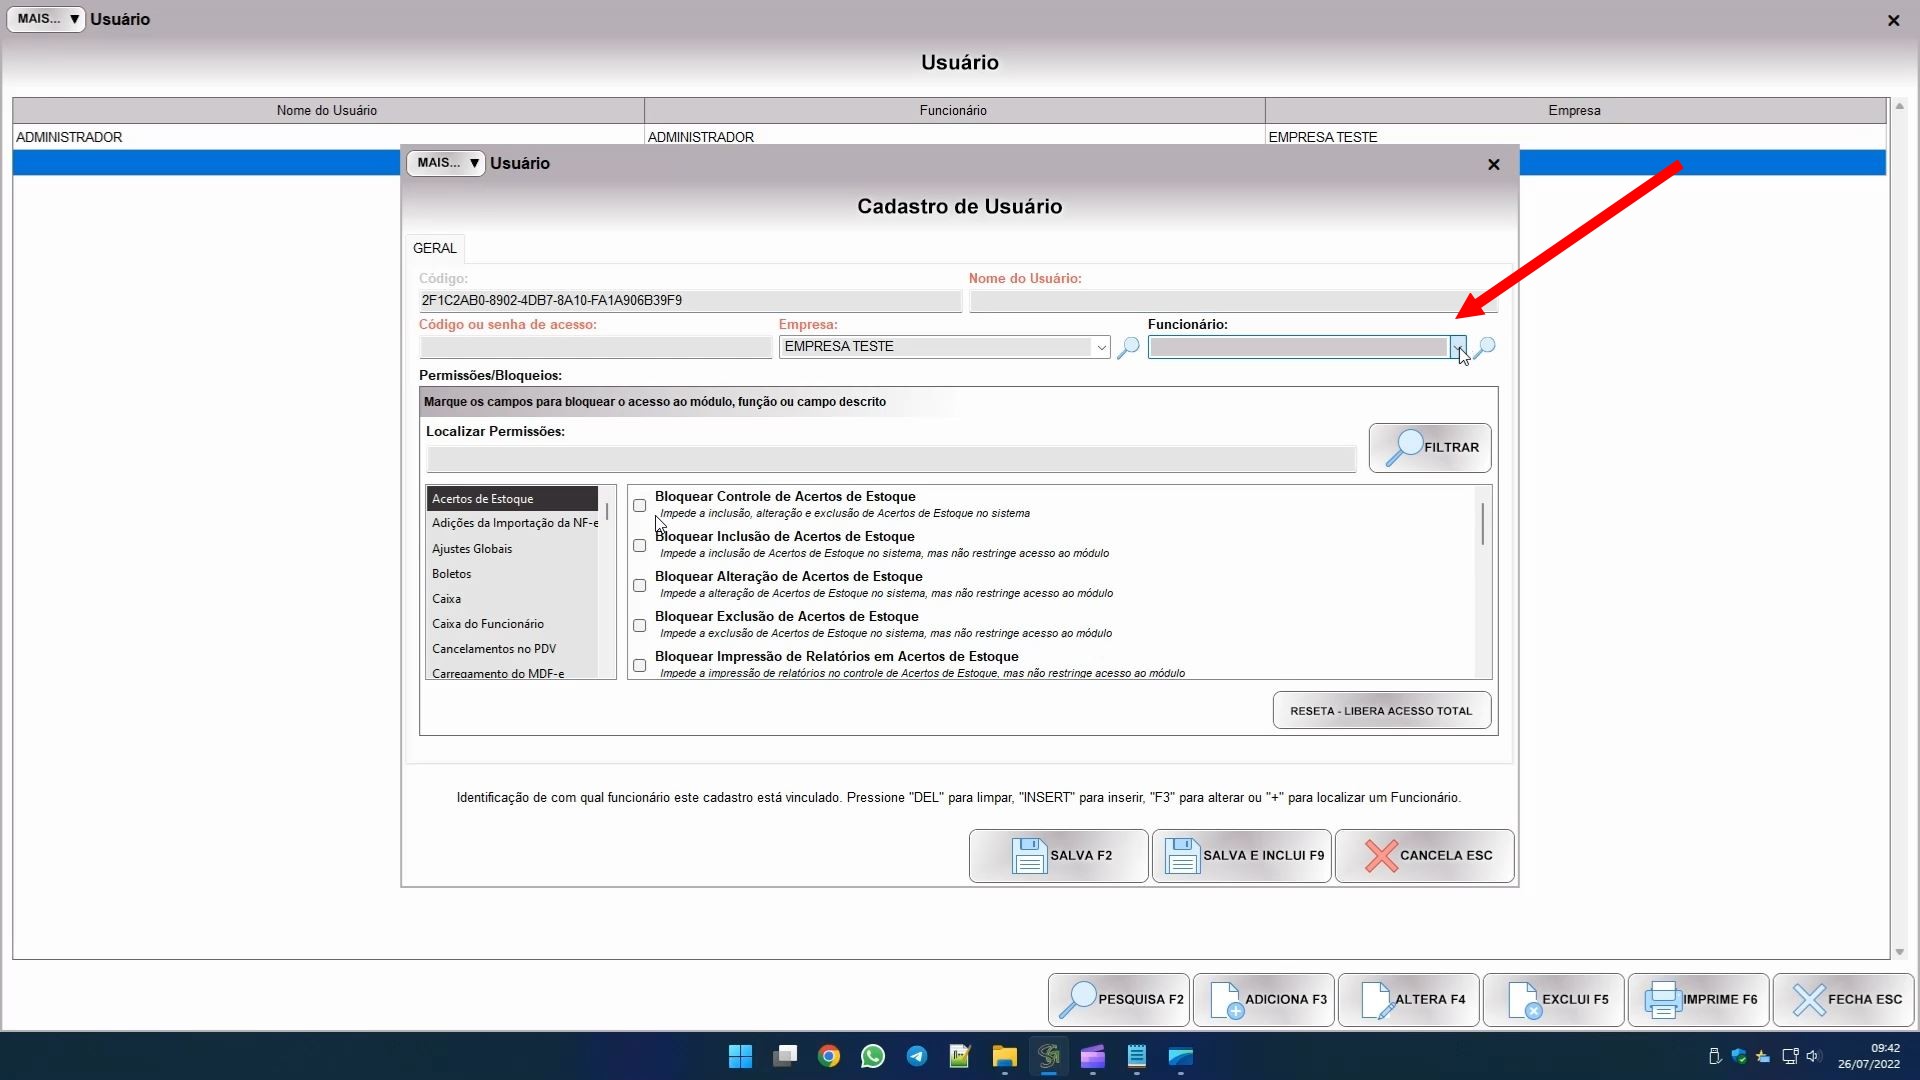Click the Localizar Permissões search field
The image size is (1920, 1080).
tap(890, 460)
